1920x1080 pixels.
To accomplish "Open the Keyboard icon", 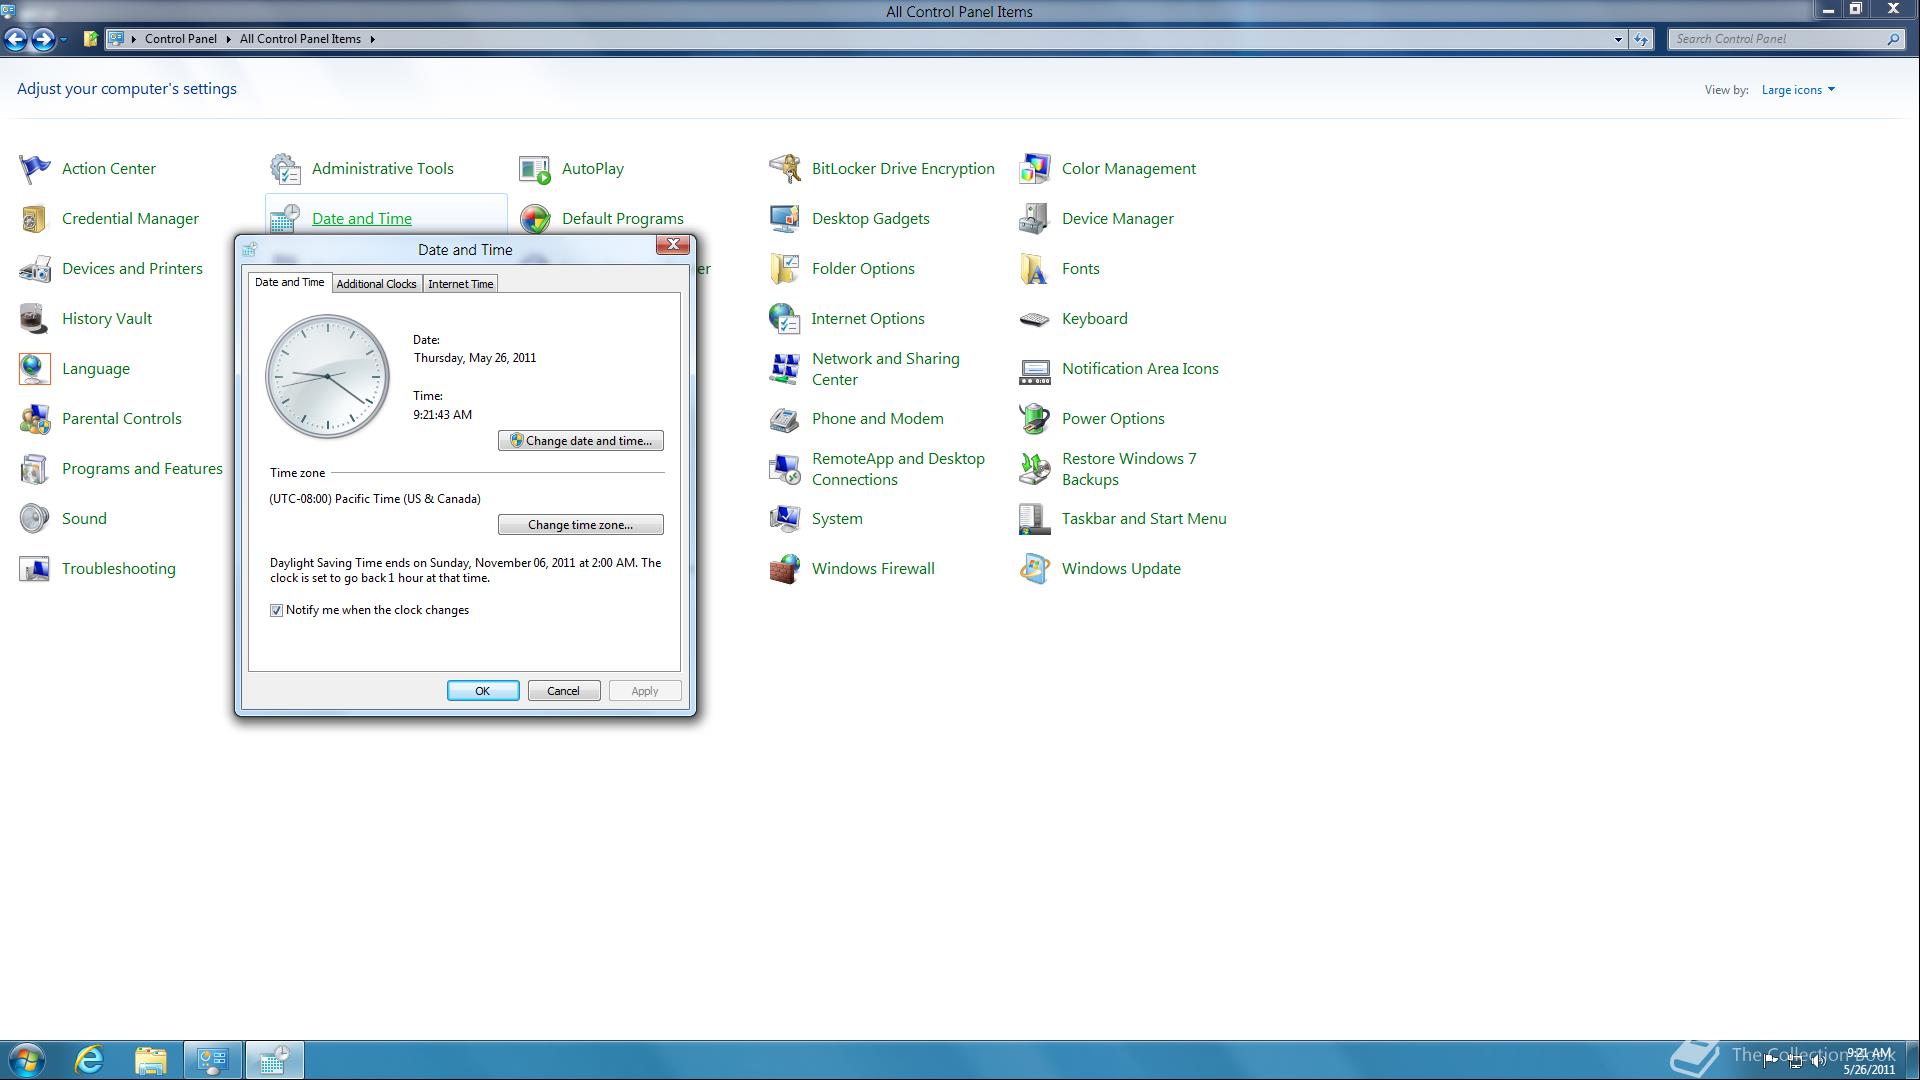I will tap(1035, 319).
